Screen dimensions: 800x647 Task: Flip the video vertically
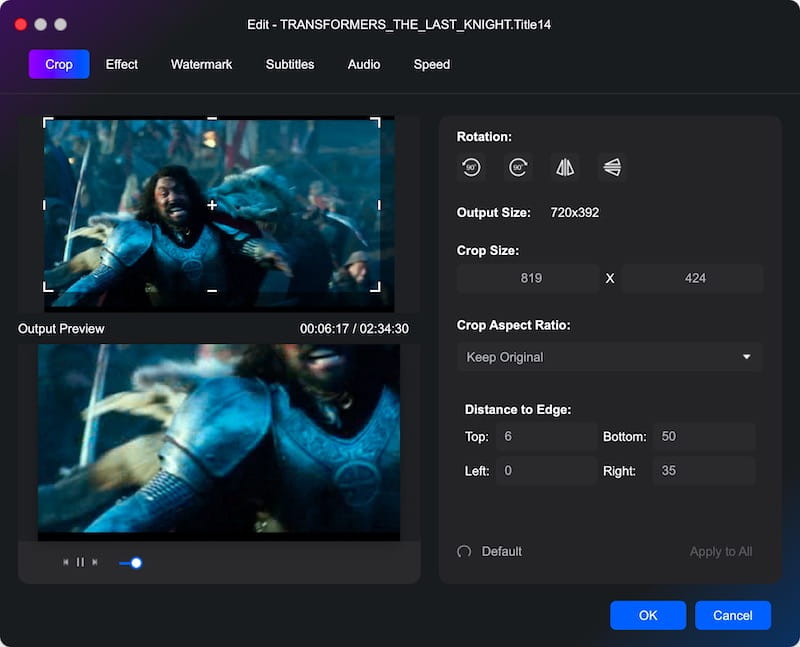pos(612,167)
